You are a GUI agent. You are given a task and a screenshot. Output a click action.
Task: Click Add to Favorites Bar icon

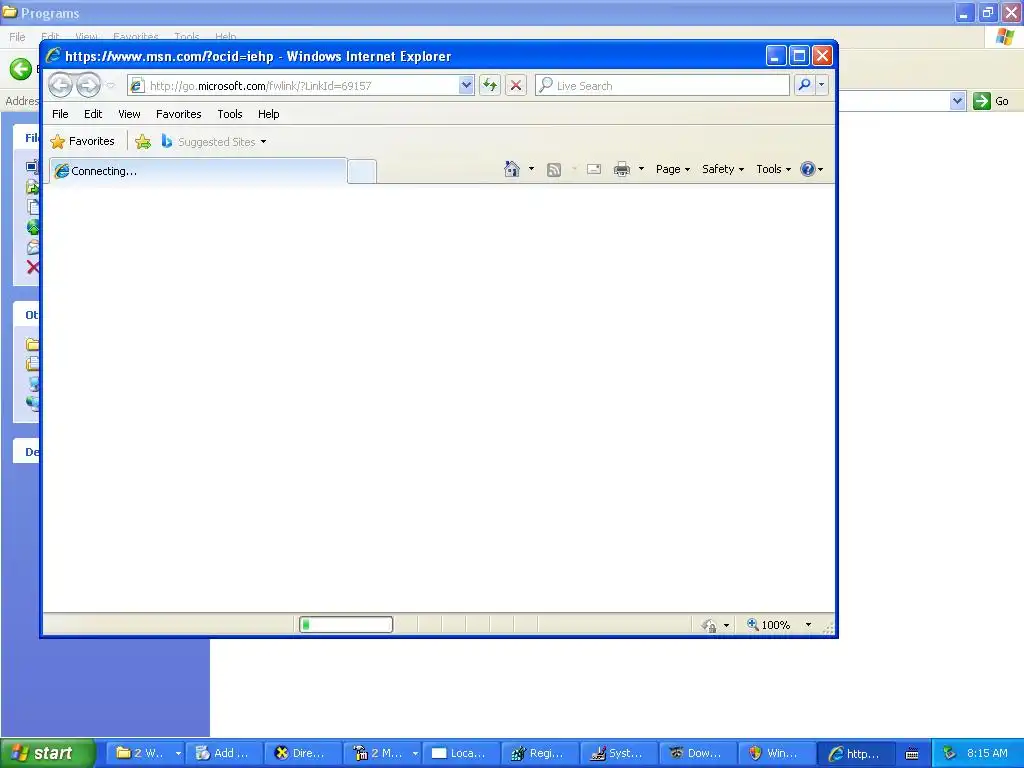143,141
